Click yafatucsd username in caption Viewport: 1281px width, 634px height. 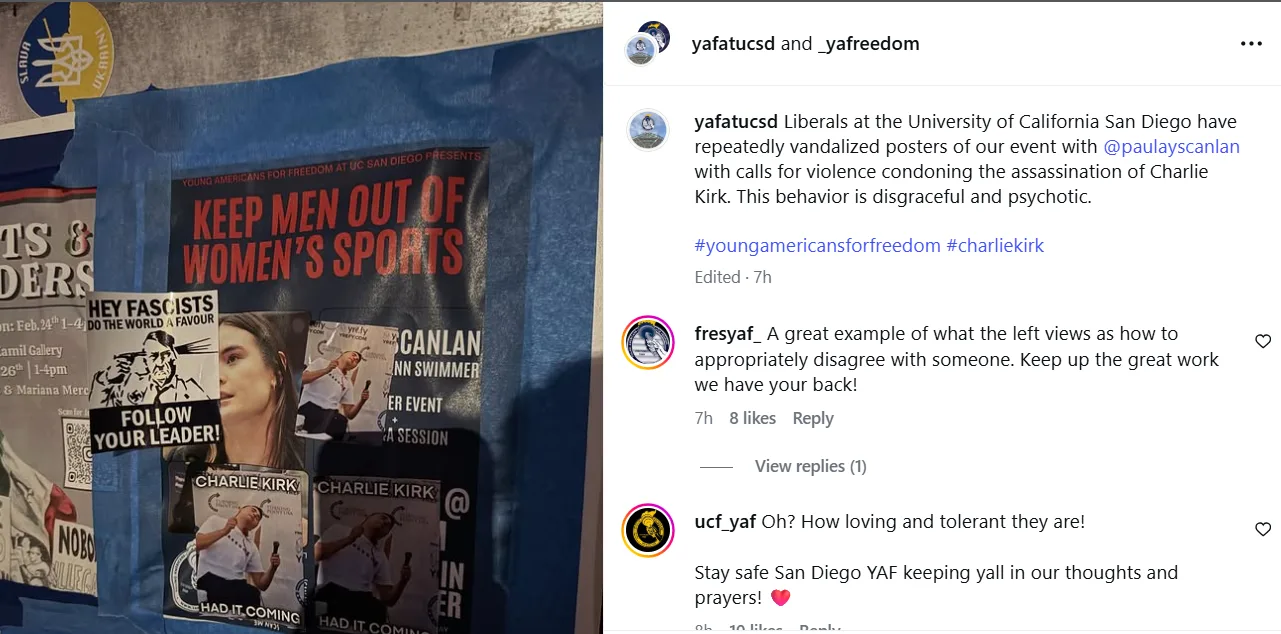coord(736,122)
